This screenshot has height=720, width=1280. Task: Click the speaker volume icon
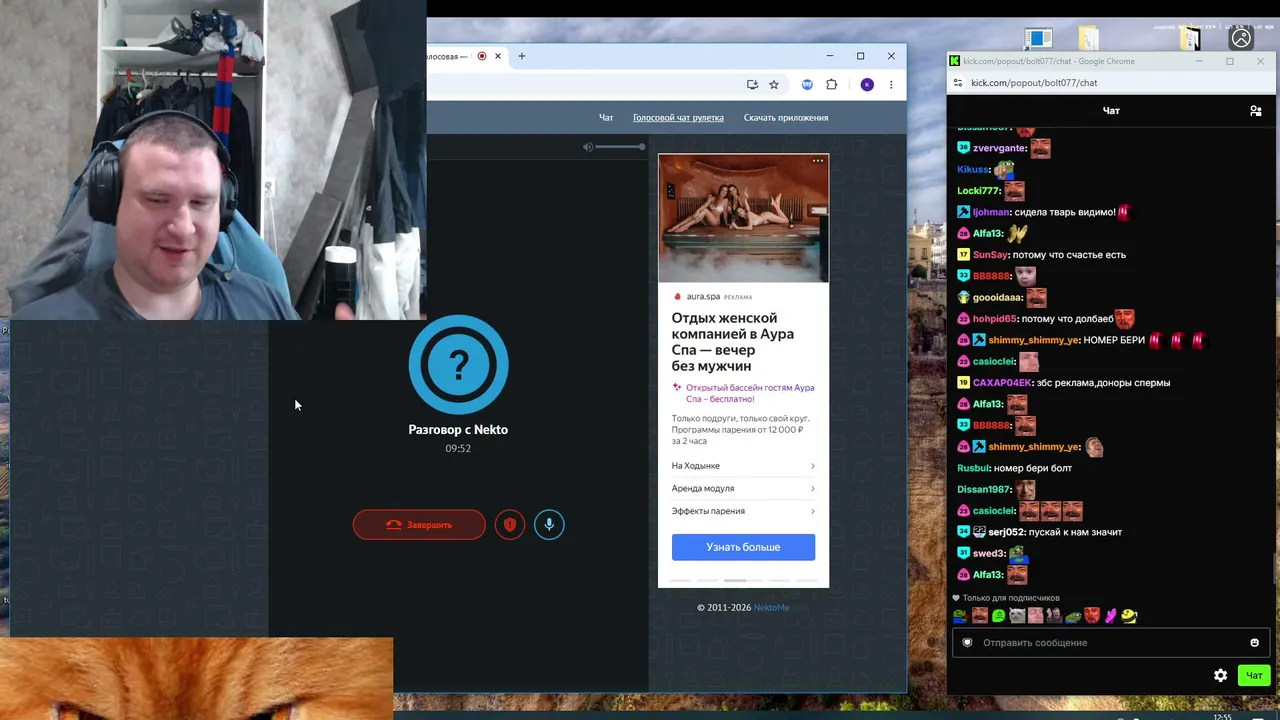[588, 147]
